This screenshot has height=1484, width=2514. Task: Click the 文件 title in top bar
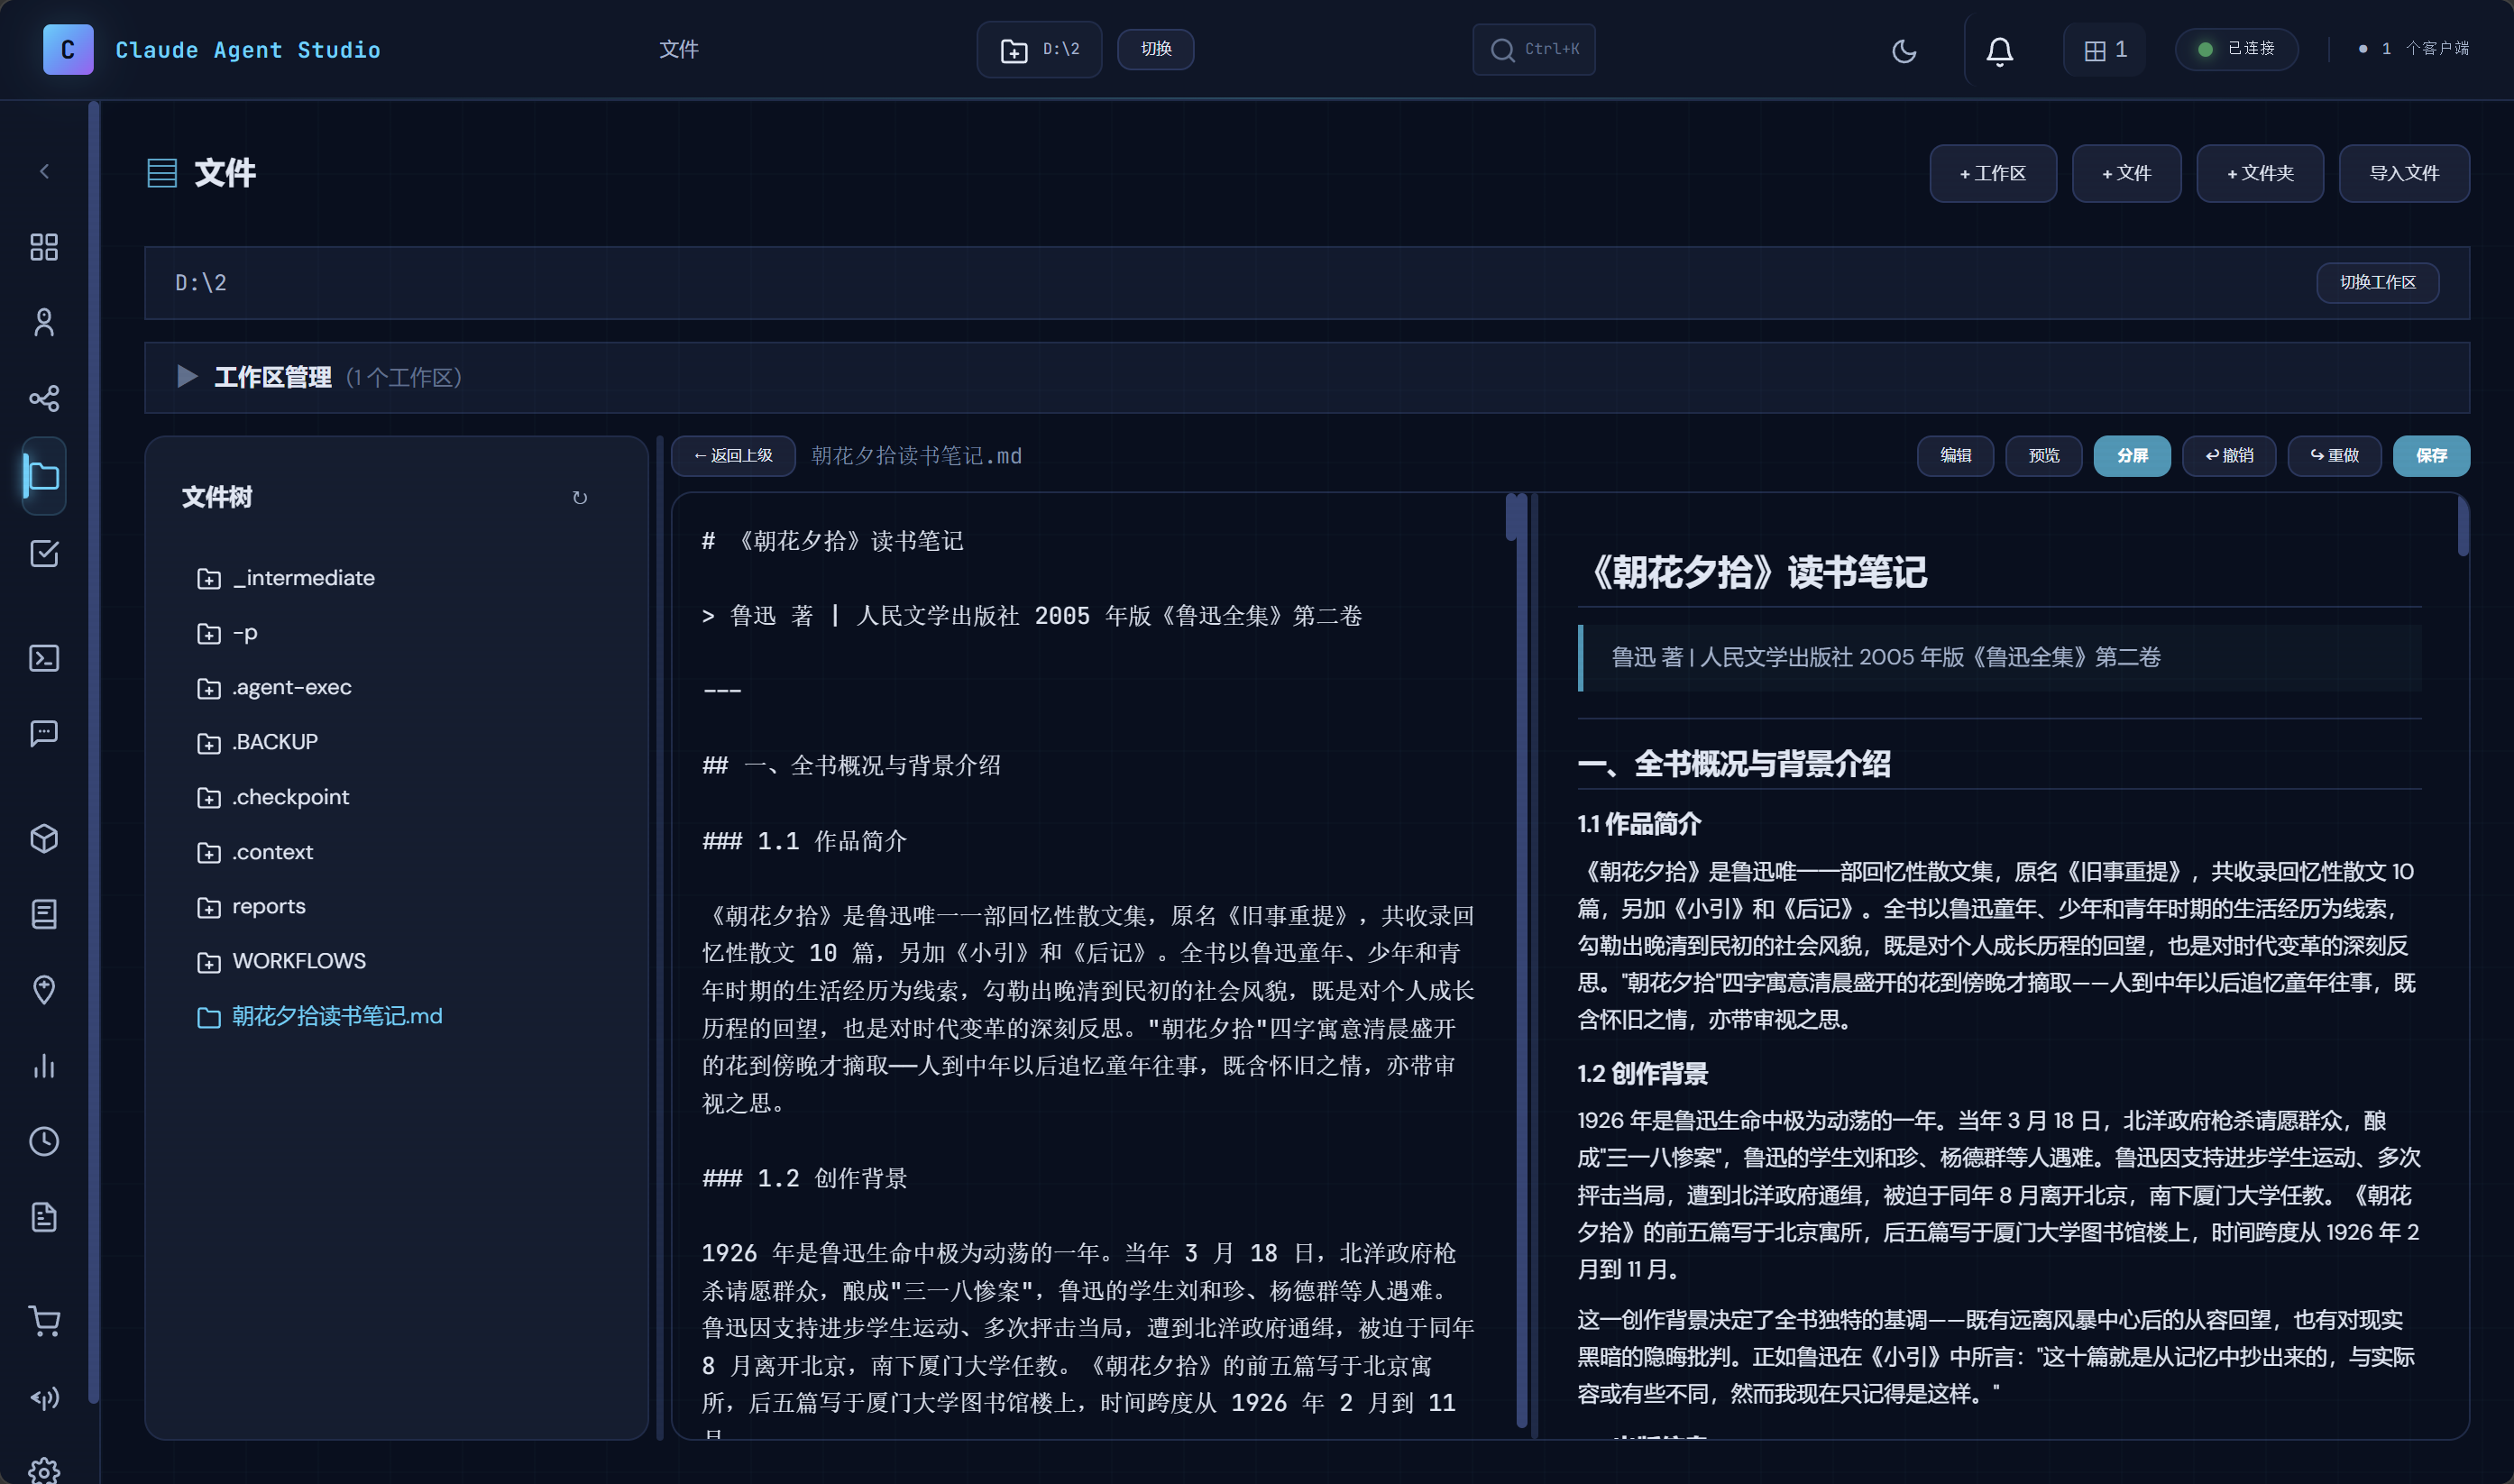(678, 49)
